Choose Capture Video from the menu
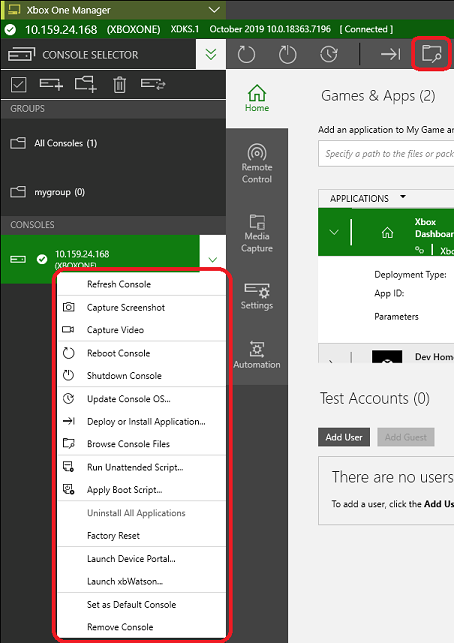This screenshot has height=643, width=454. (x=141, y=330)
